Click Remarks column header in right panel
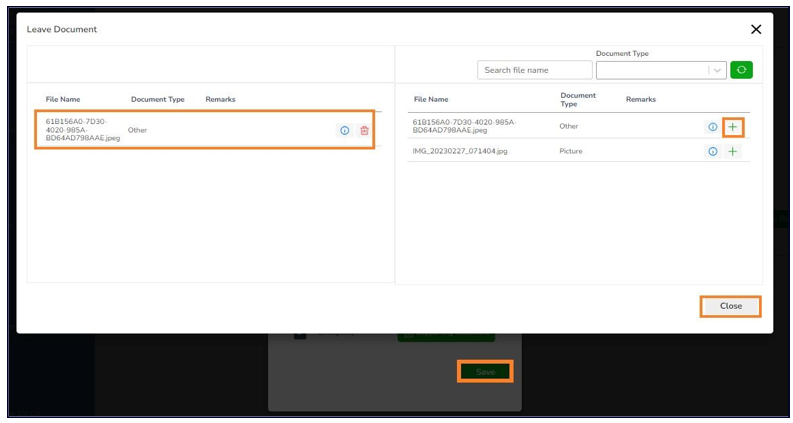Image resolution: width=793 pixels, height=423 pixels. (x=640, y=99)
